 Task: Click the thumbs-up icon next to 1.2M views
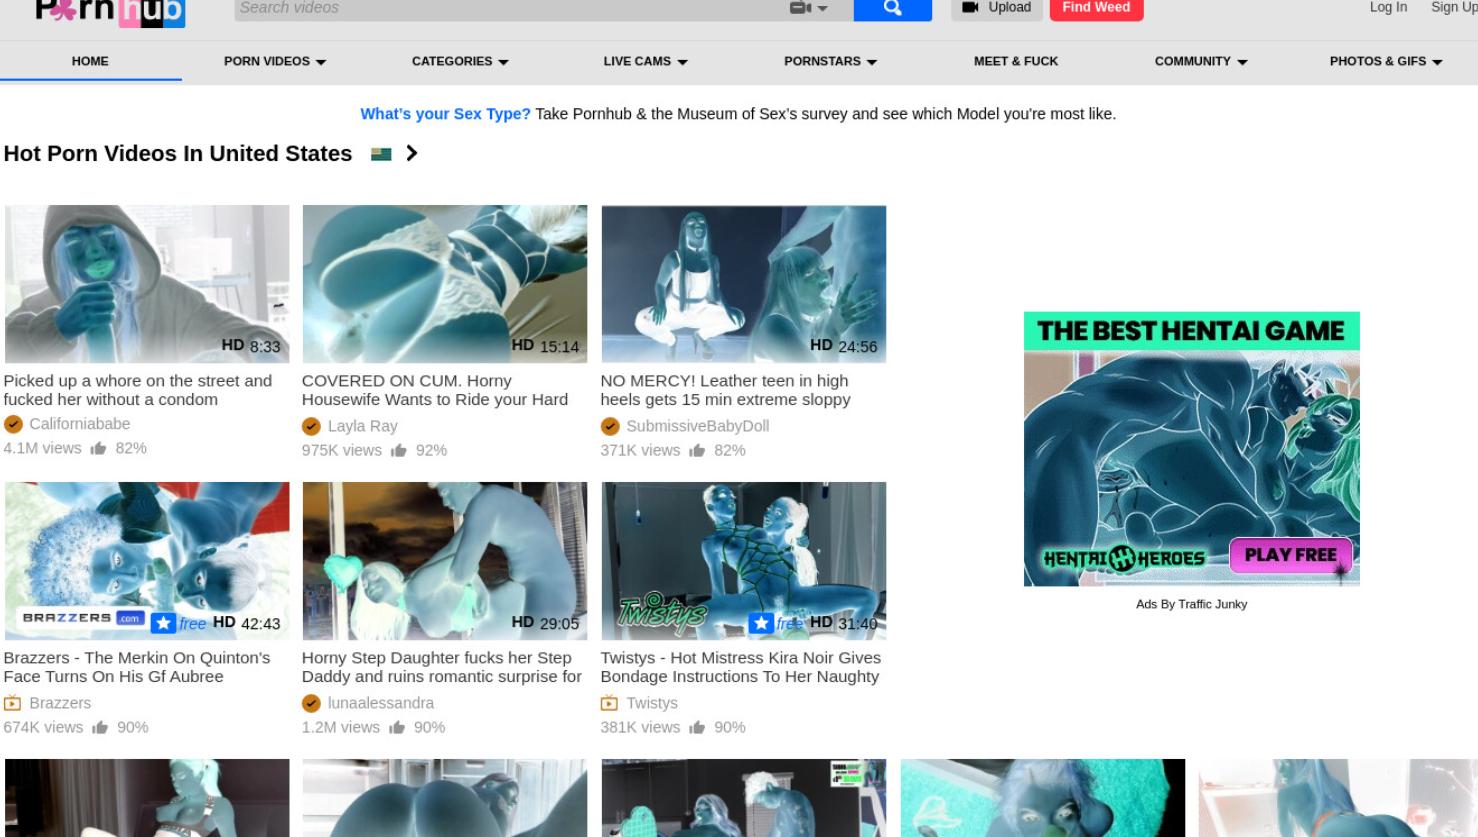point(397,728)
